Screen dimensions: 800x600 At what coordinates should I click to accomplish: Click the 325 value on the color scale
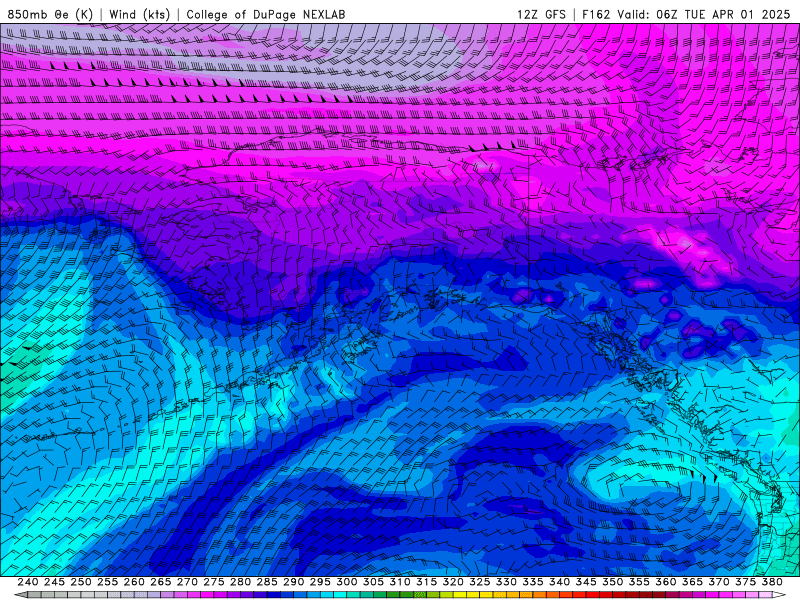pyautogui.click(x=480, y=582)
